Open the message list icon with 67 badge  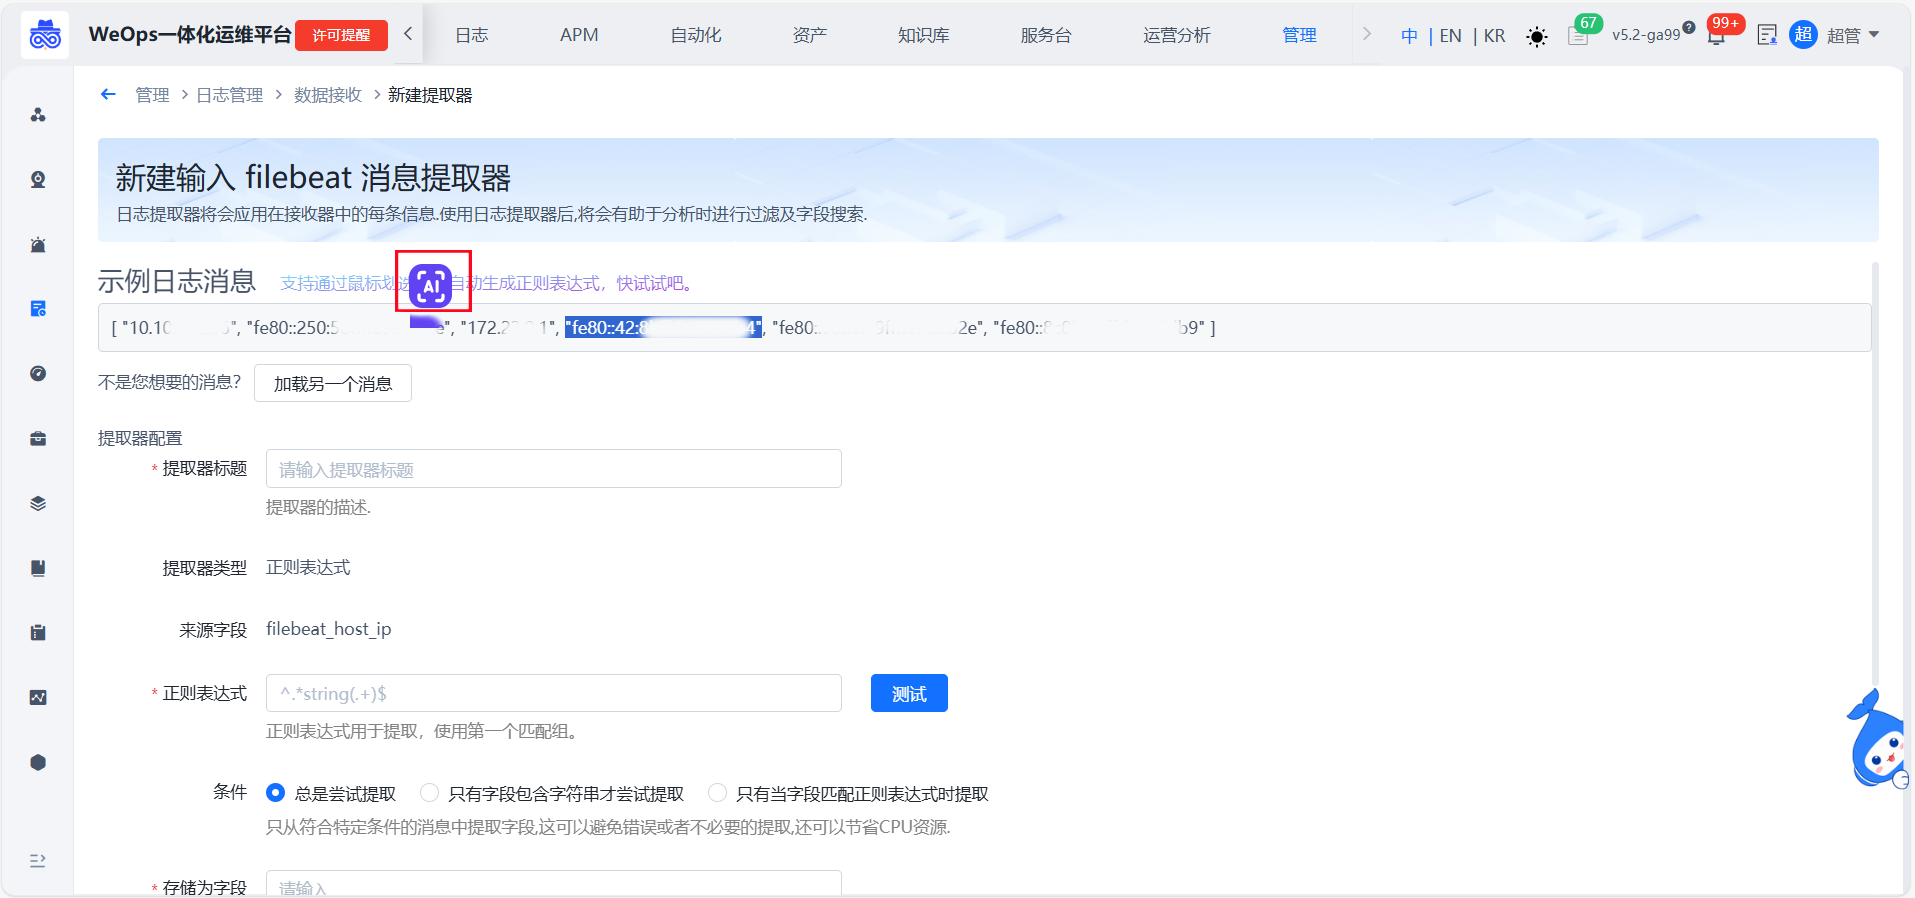tap(1578, 36)
